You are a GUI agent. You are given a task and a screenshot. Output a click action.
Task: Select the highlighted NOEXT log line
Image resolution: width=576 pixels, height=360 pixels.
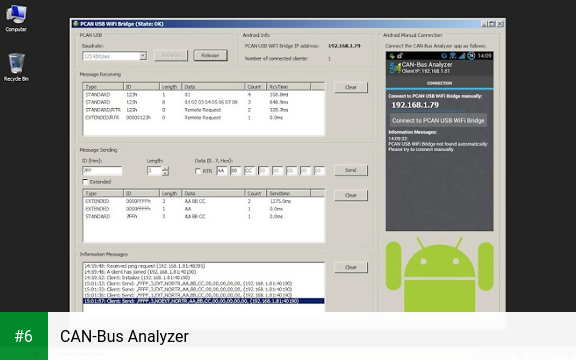point(204,301)
